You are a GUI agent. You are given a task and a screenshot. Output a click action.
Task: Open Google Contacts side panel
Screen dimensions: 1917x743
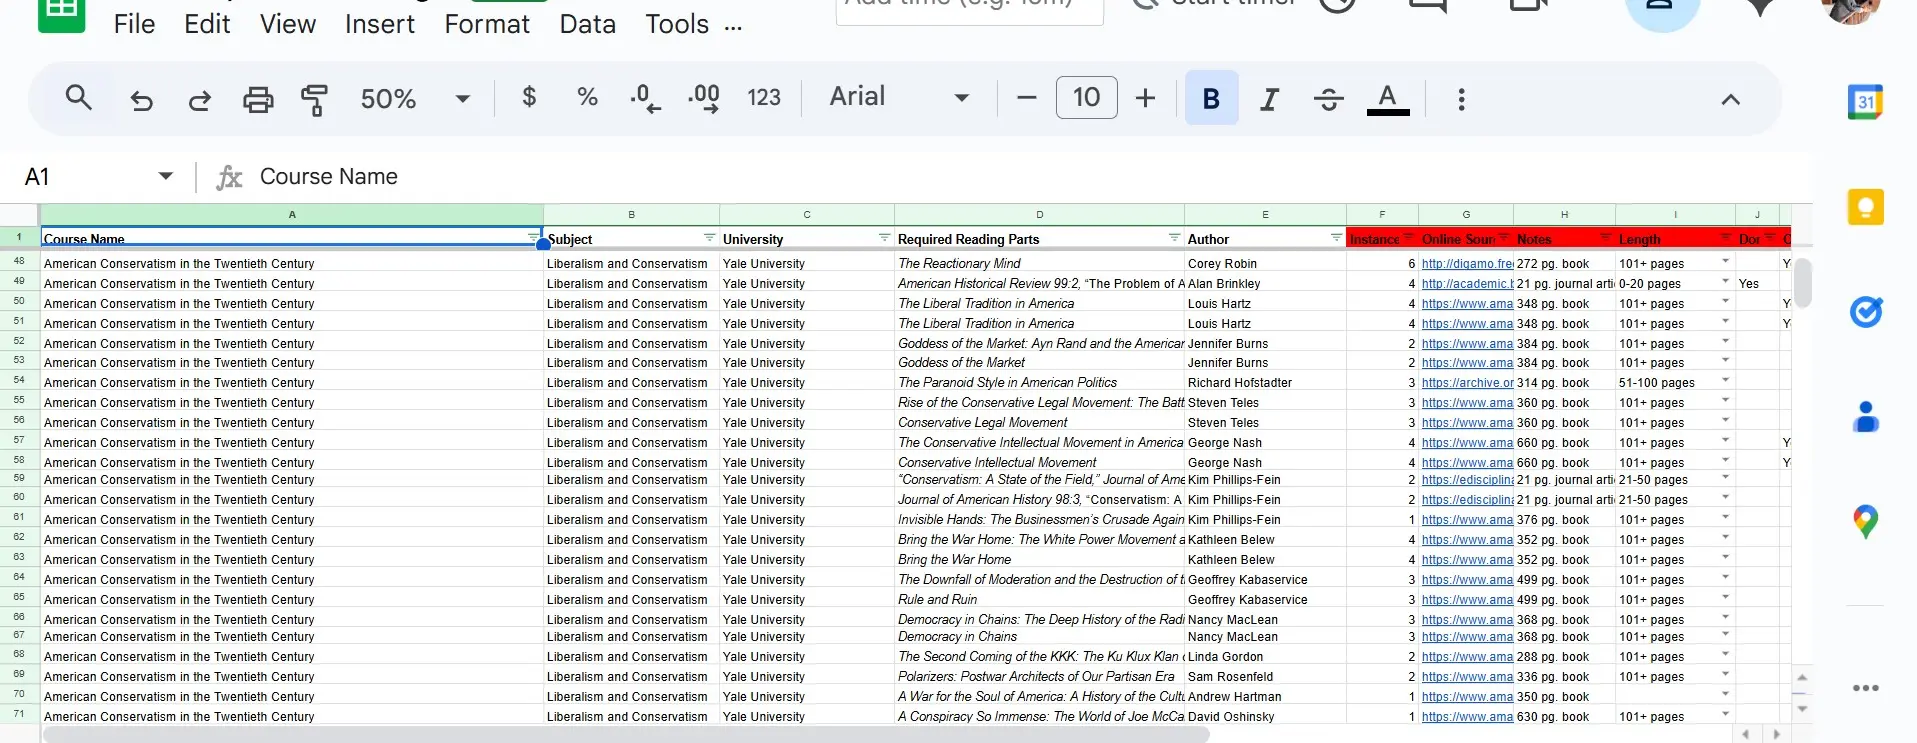pyautogui.click(x=1865, y=416)
